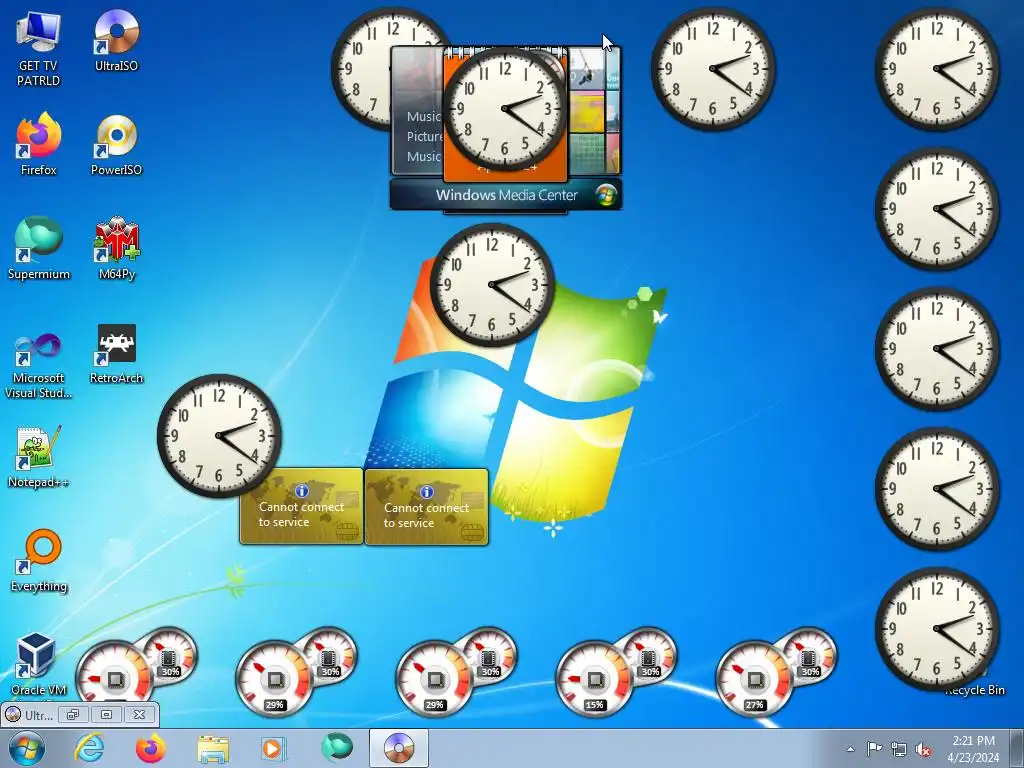
Task: Select the Supermium desktop shortcut
Action: pos(39,248)
